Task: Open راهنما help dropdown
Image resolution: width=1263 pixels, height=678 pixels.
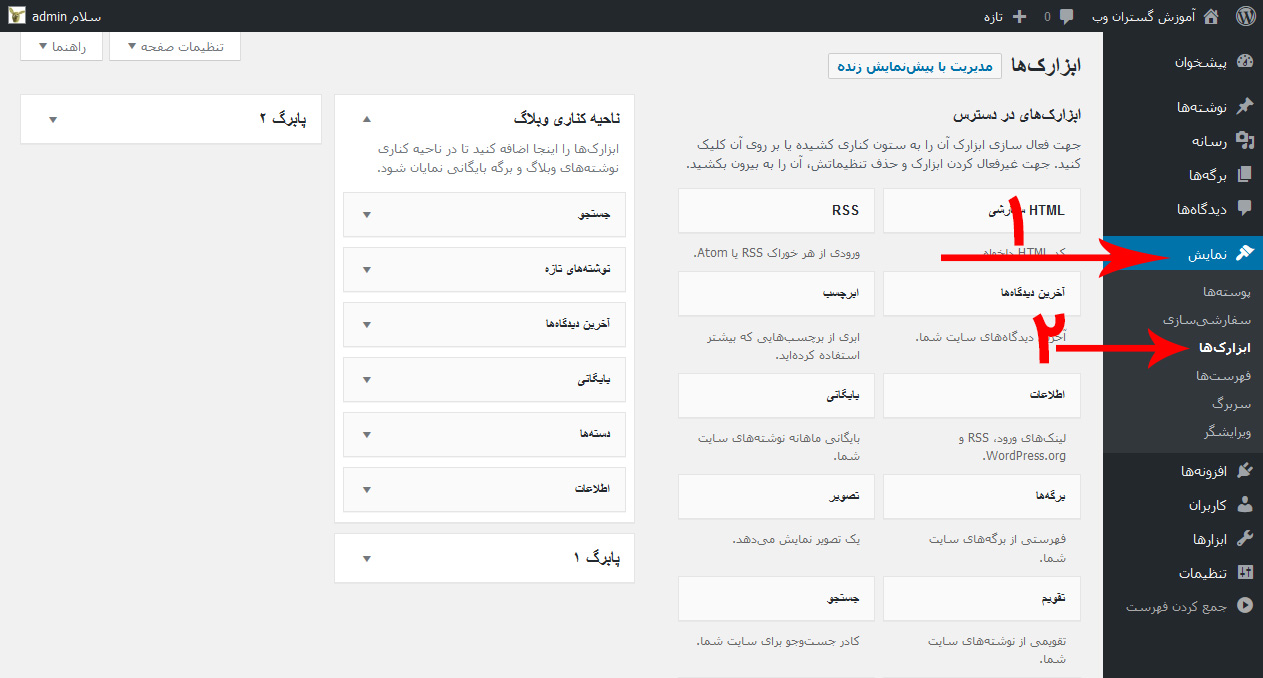Action: [61, 47]
